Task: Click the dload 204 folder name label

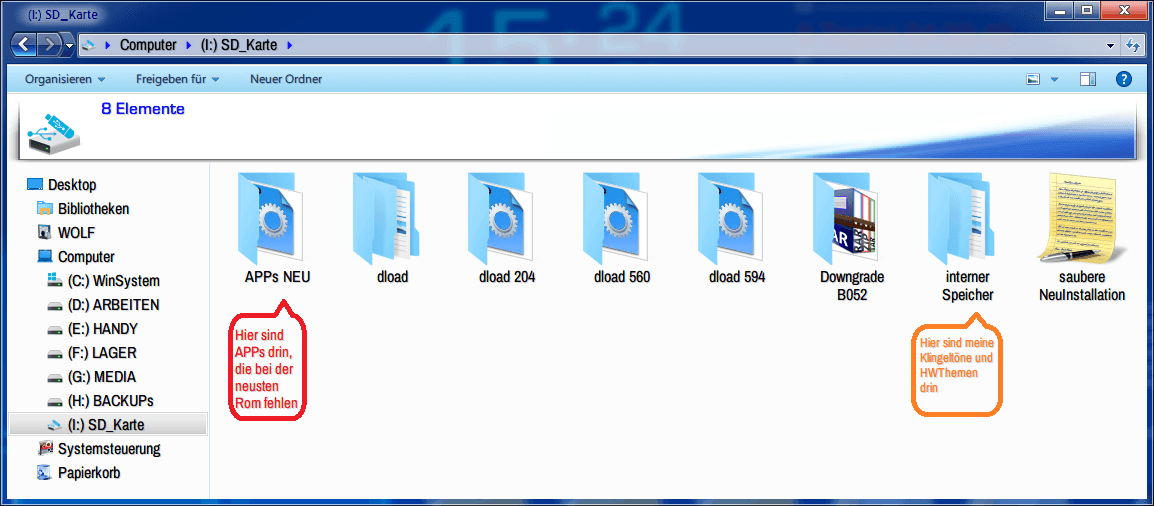Action: coord(507,278)
